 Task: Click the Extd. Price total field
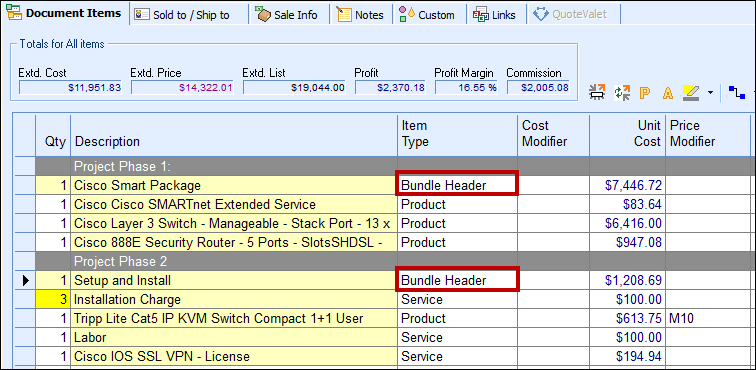[x=182, y=87]
